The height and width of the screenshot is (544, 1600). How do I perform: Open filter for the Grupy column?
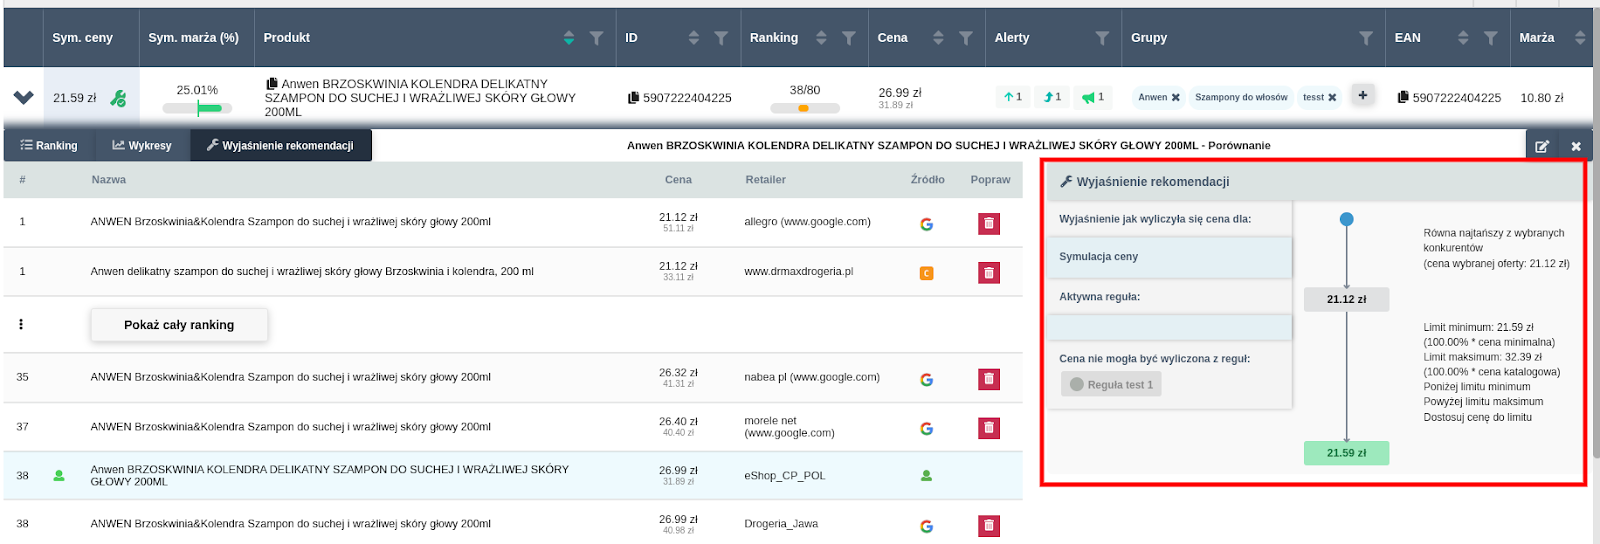(x=1366, y=38)
